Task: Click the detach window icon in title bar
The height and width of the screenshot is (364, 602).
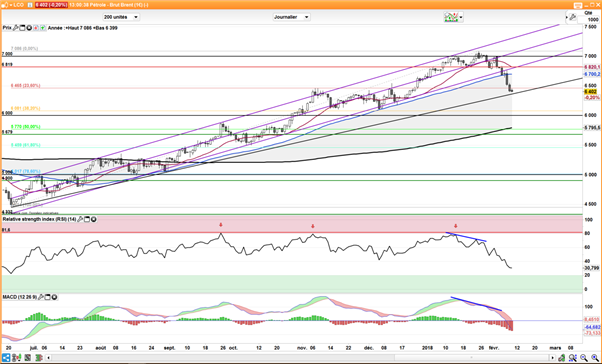Action: tap(578, 5)
